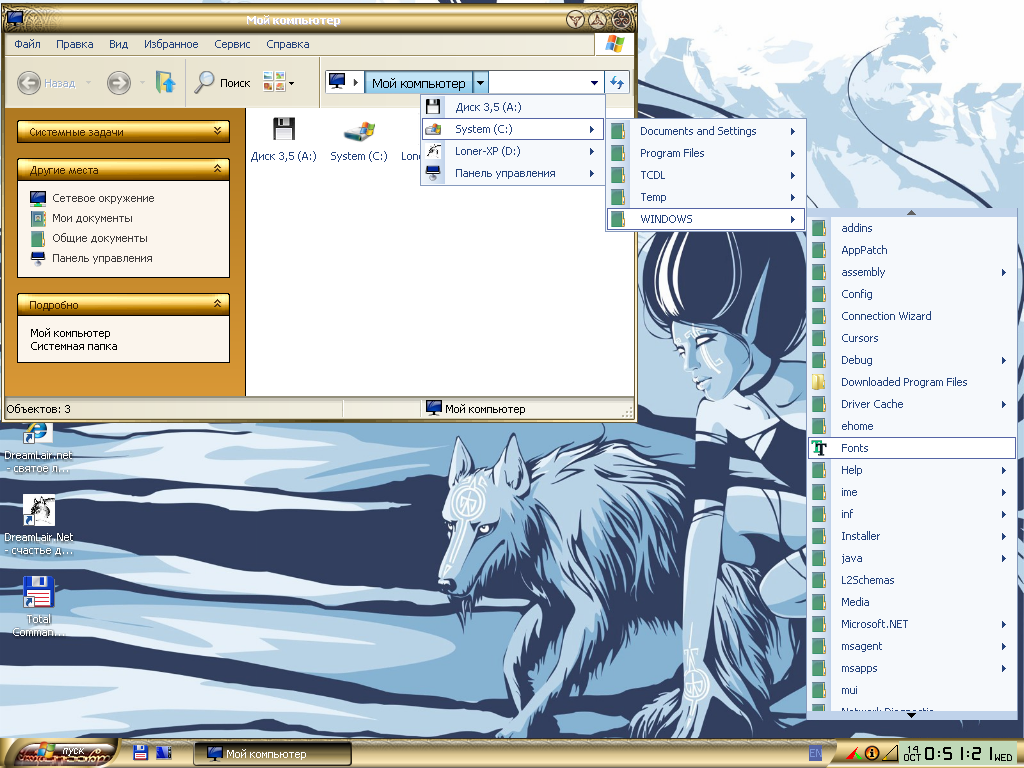This screenshot has width=1024, height=768.
Task: Open the Вид menu
Action: click(x=118, y=44)
